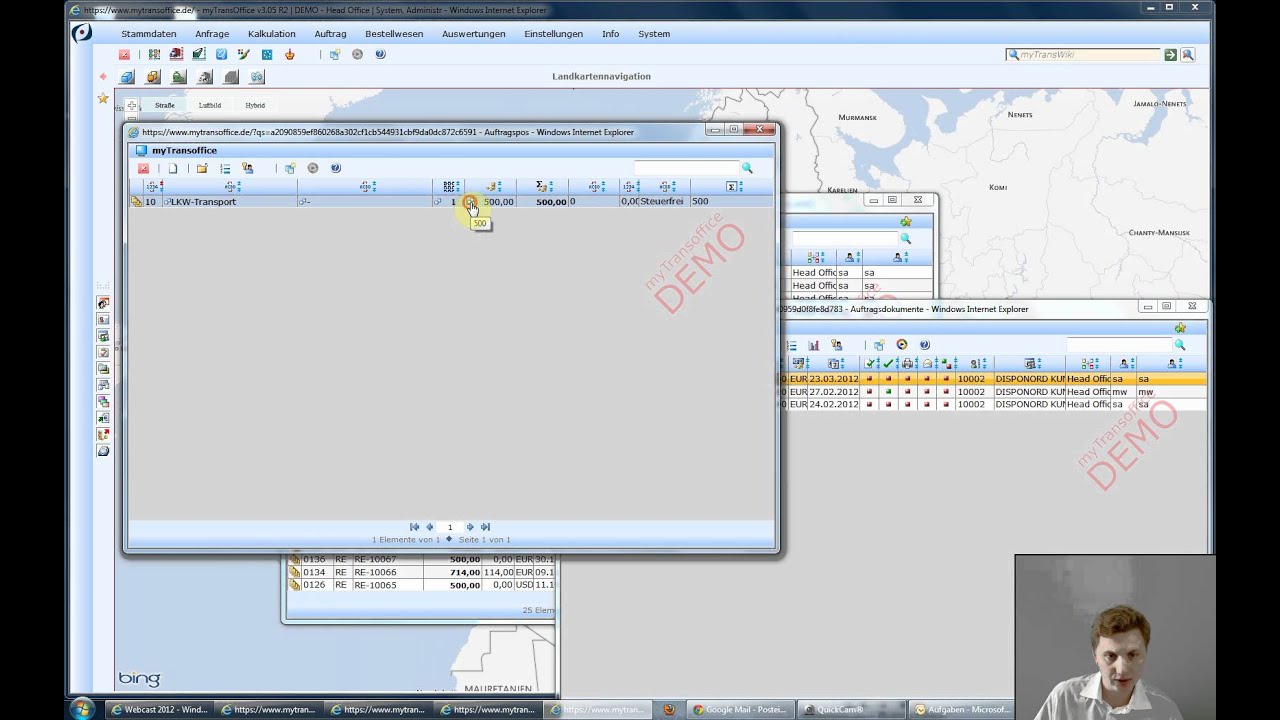1280x720 pixels.
Task: Open the Bestellwesen menu
Action: tap(394, 34)
